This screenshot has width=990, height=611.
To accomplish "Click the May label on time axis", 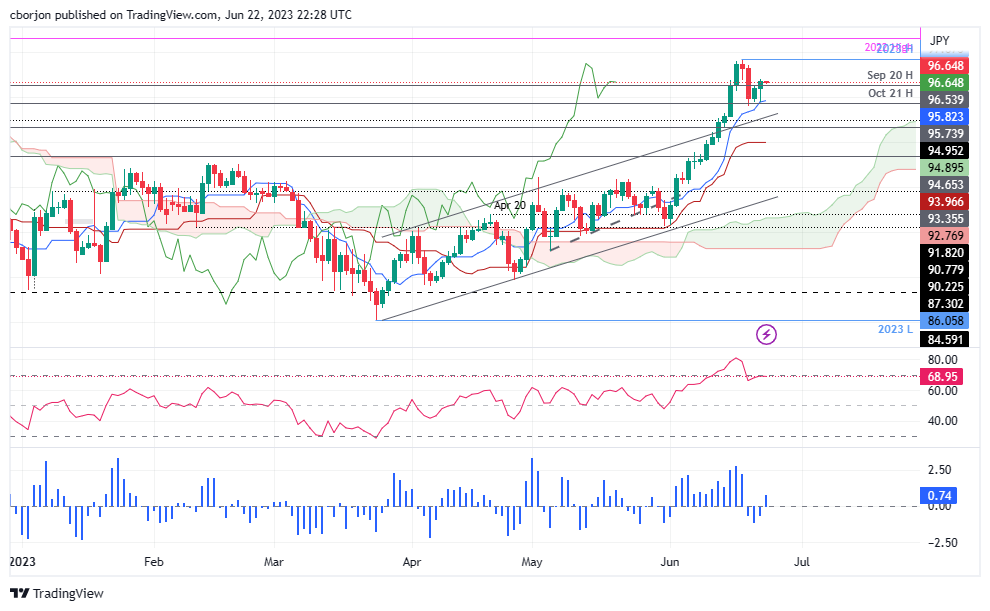I will pos(532,563).
